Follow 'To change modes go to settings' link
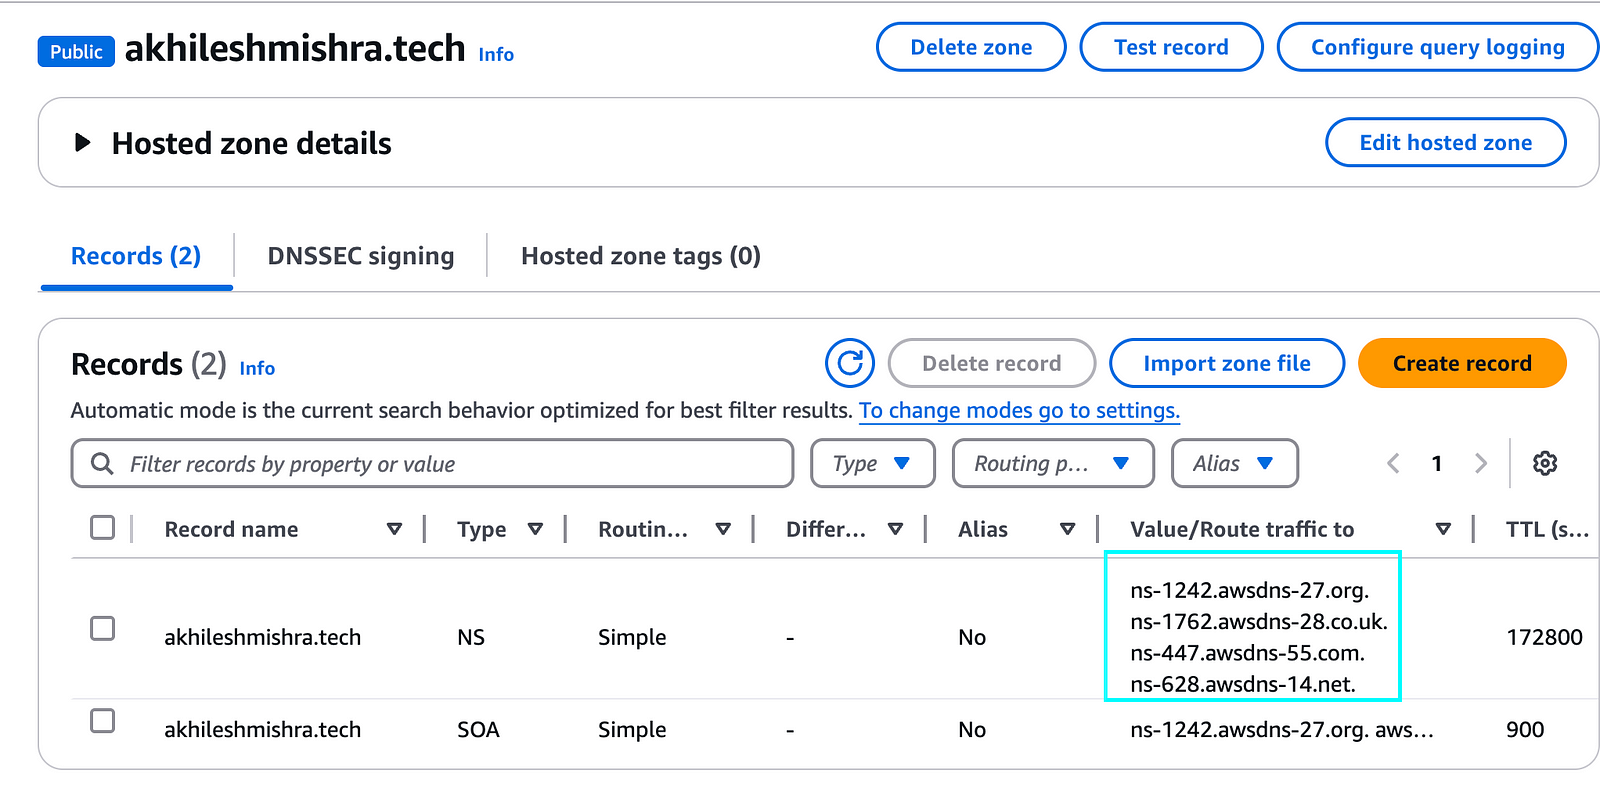The image size is (1600, 787). [1019, 410]
